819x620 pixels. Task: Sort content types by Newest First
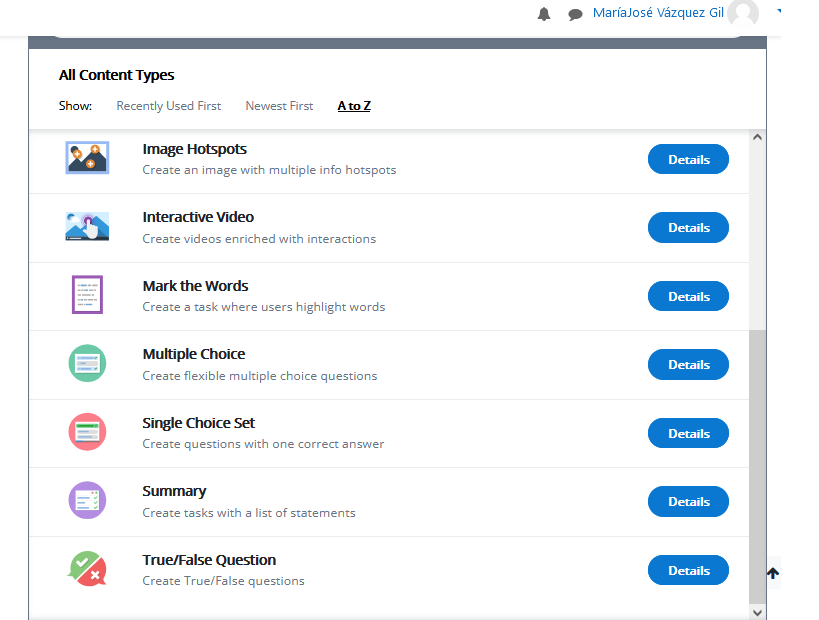pyautogui.click(x=279, y=106)
